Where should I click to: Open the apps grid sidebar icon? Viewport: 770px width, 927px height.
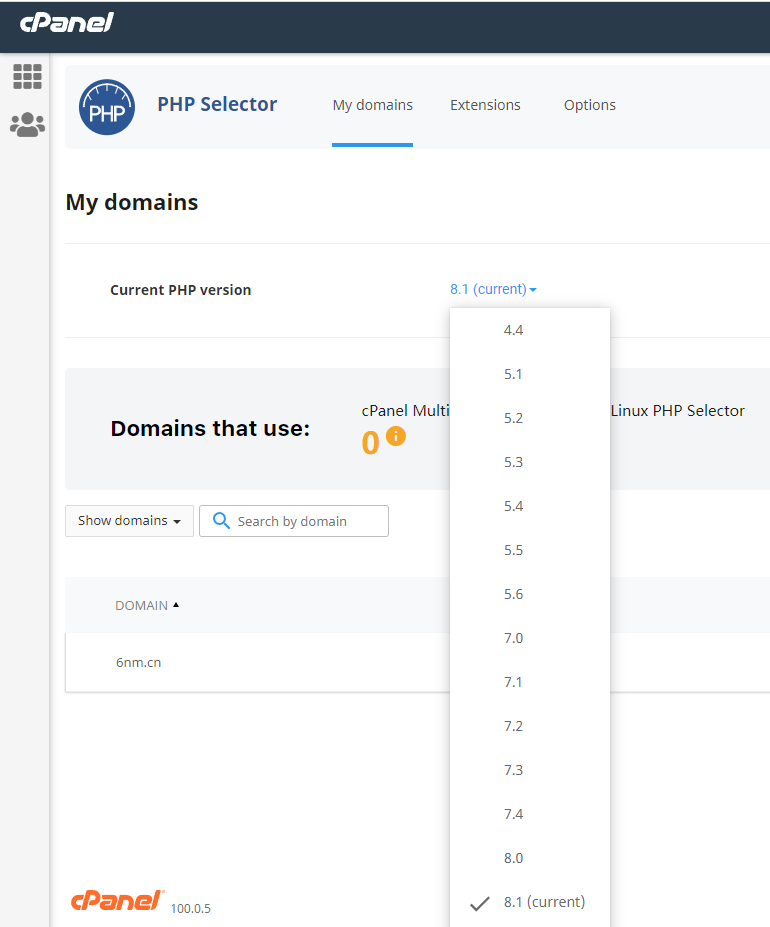pyautogui.click(x=27, y=77)
